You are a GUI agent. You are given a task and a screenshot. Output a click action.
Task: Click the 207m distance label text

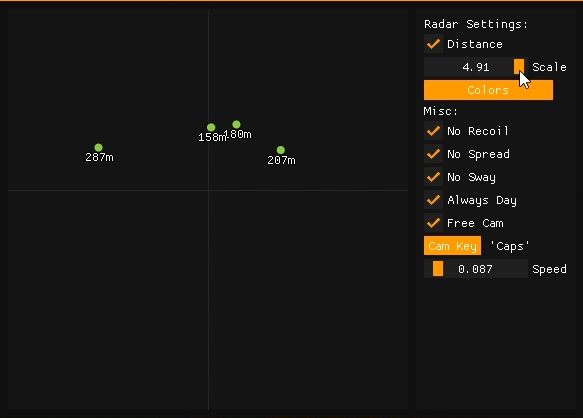point(281,160)
